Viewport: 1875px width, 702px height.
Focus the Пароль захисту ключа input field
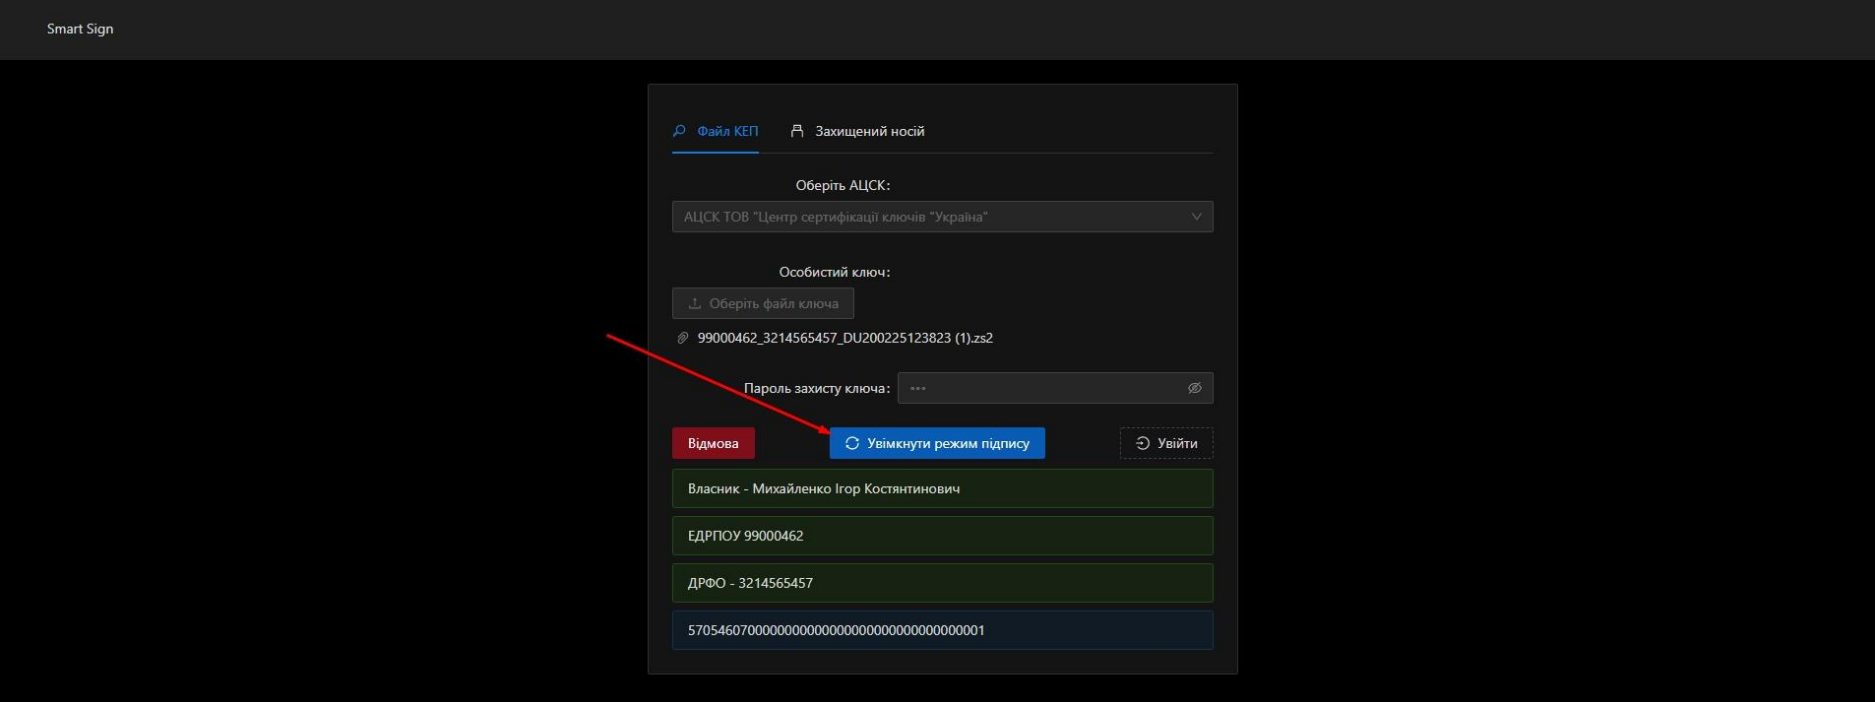pyautogui.click(x=1040, y=388)
